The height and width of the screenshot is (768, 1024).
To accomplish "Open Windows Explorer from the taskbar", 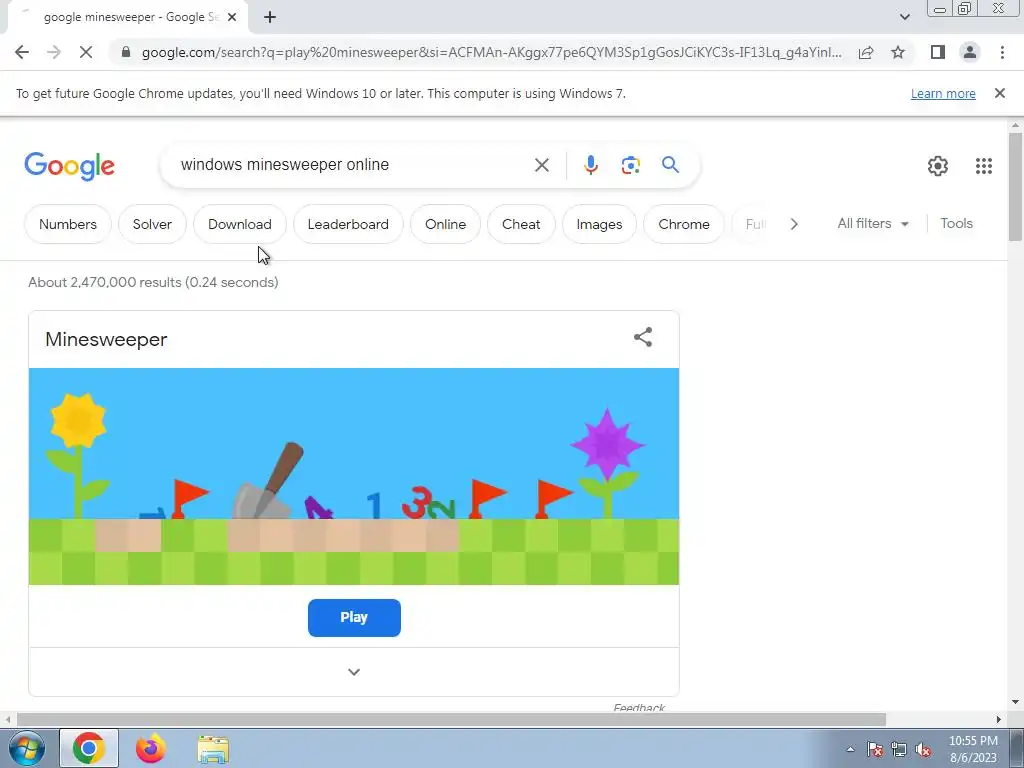I will coord(213,749).
